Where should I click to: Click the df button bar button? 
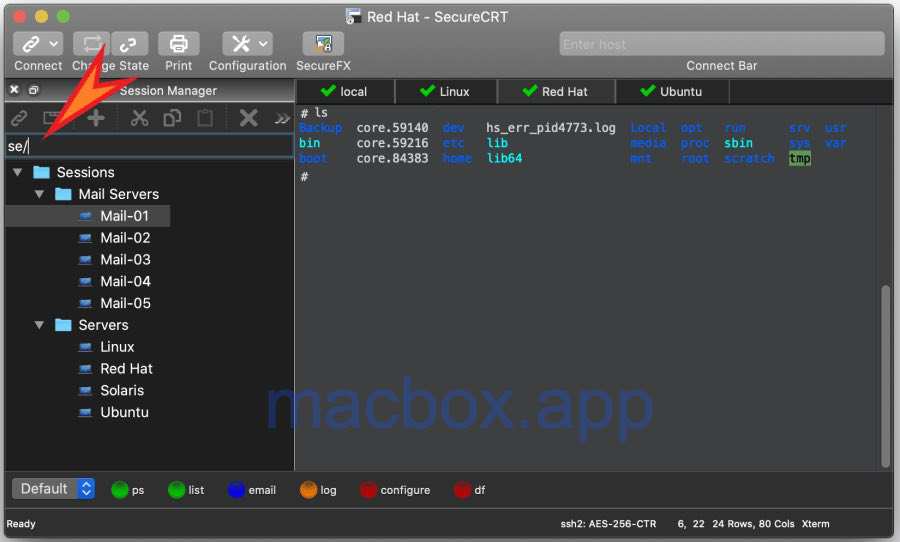click(470, 490)
